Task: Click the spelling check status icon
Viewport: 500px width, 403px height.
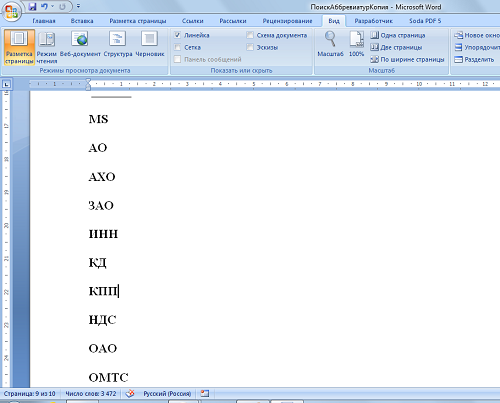Action: [130, 394]
